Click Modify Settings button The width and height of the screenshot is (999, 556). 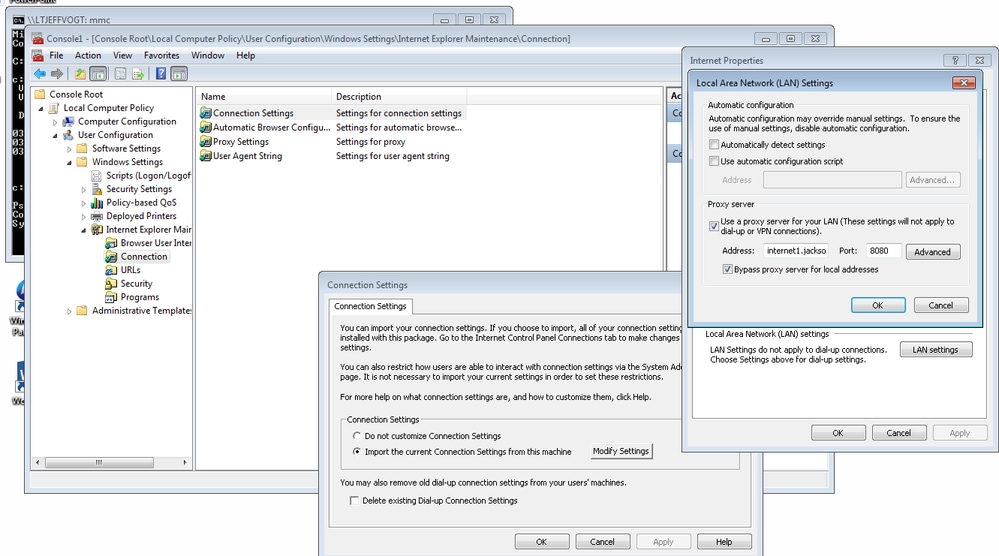621,451
